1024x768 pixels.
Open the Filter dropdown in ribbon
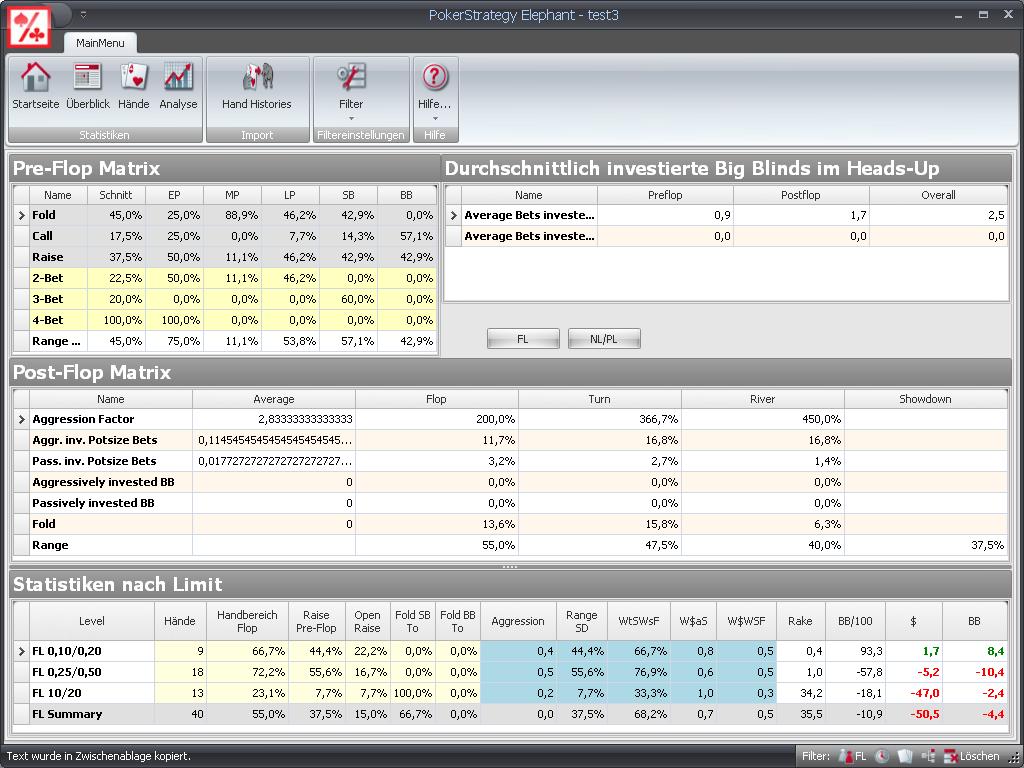(351, 91)
